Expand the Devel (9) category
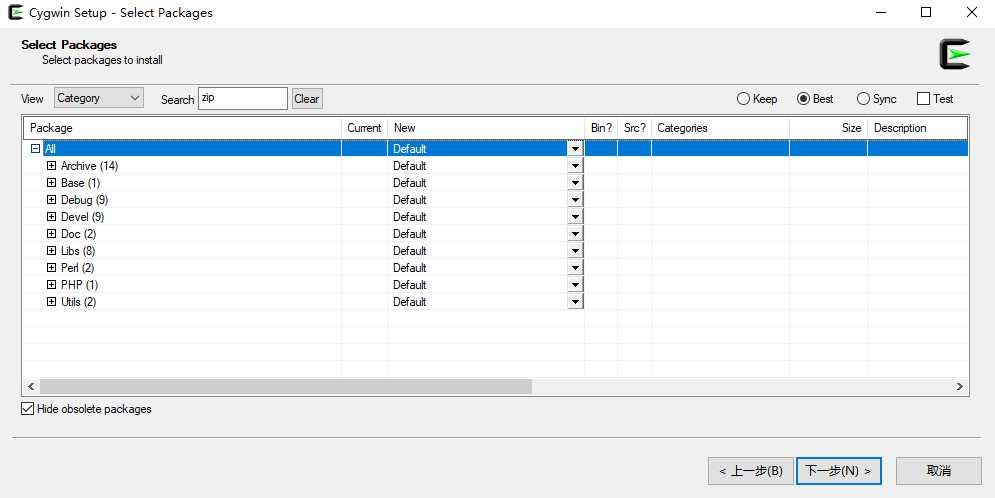 (x=51, y=217)
